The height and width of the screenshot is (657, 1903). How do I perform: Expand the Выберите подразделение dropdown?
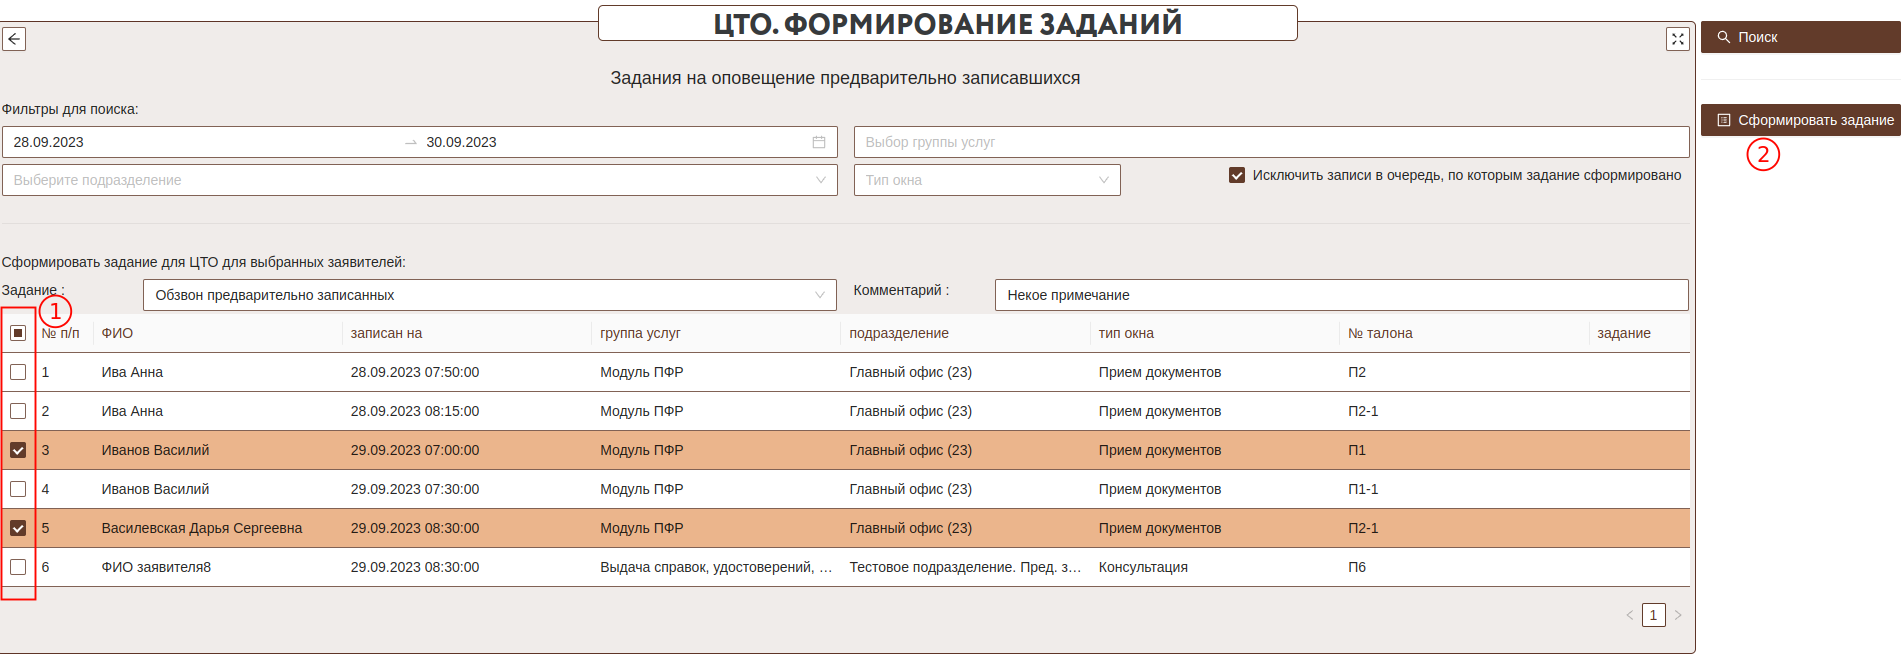click(x=419, y=180)
